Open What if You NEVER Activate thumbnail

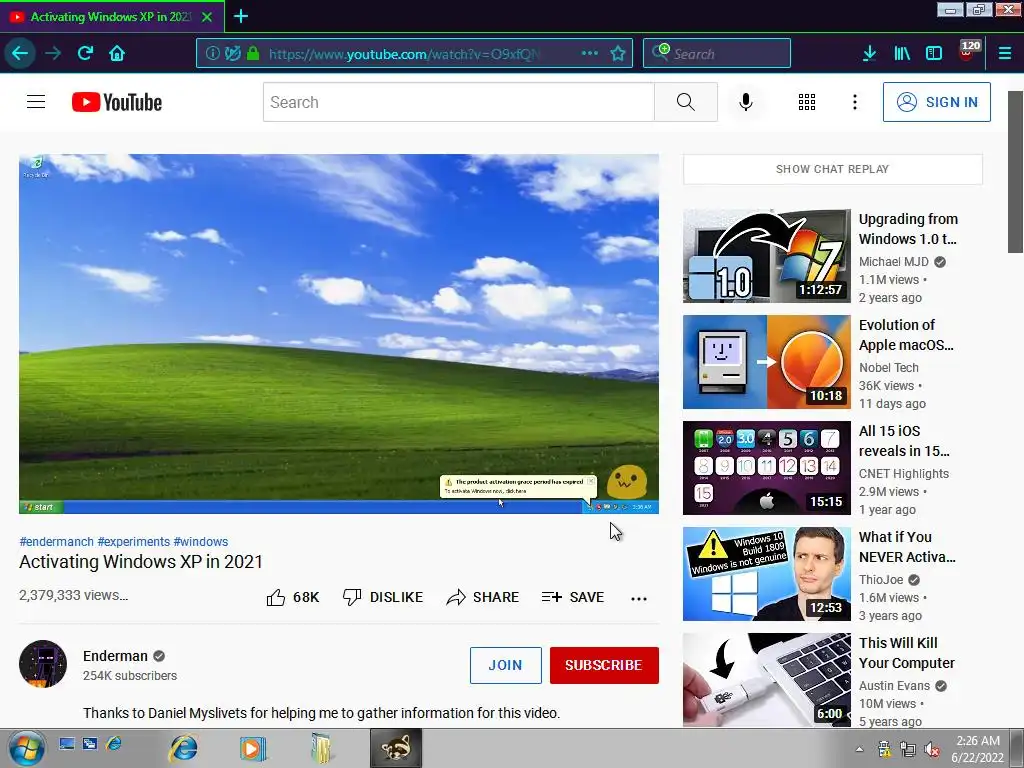tap(767, 573)
